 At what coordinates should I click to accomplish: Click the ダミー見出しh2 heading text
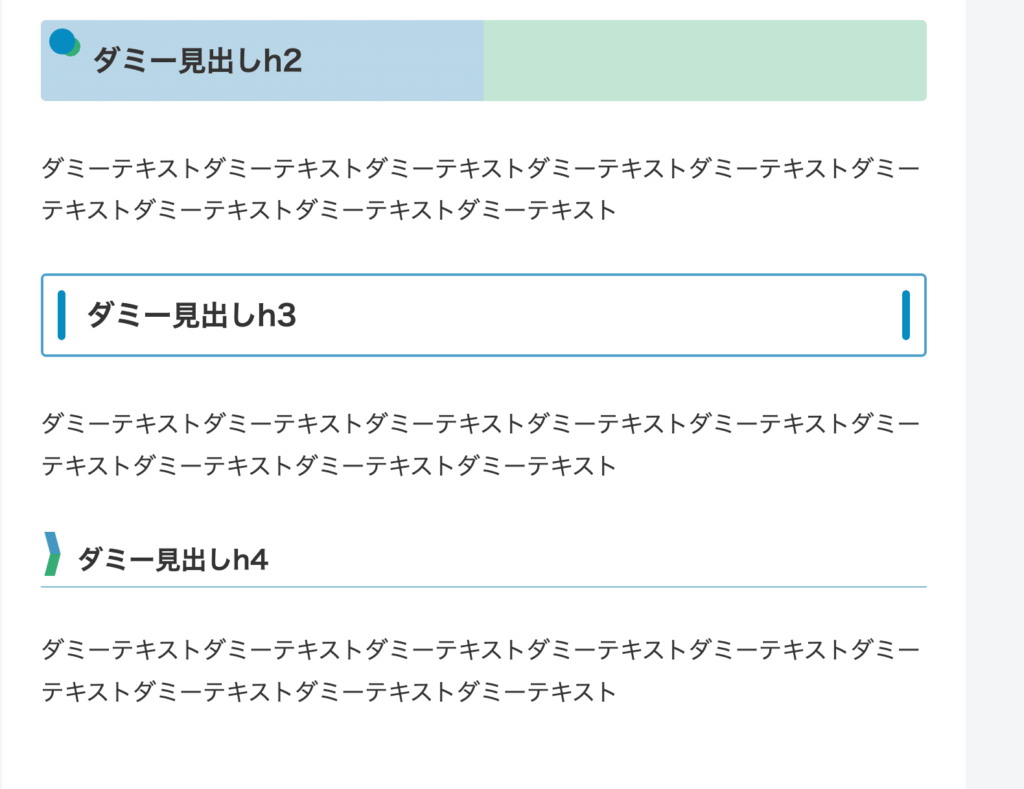tap(197, 61)
